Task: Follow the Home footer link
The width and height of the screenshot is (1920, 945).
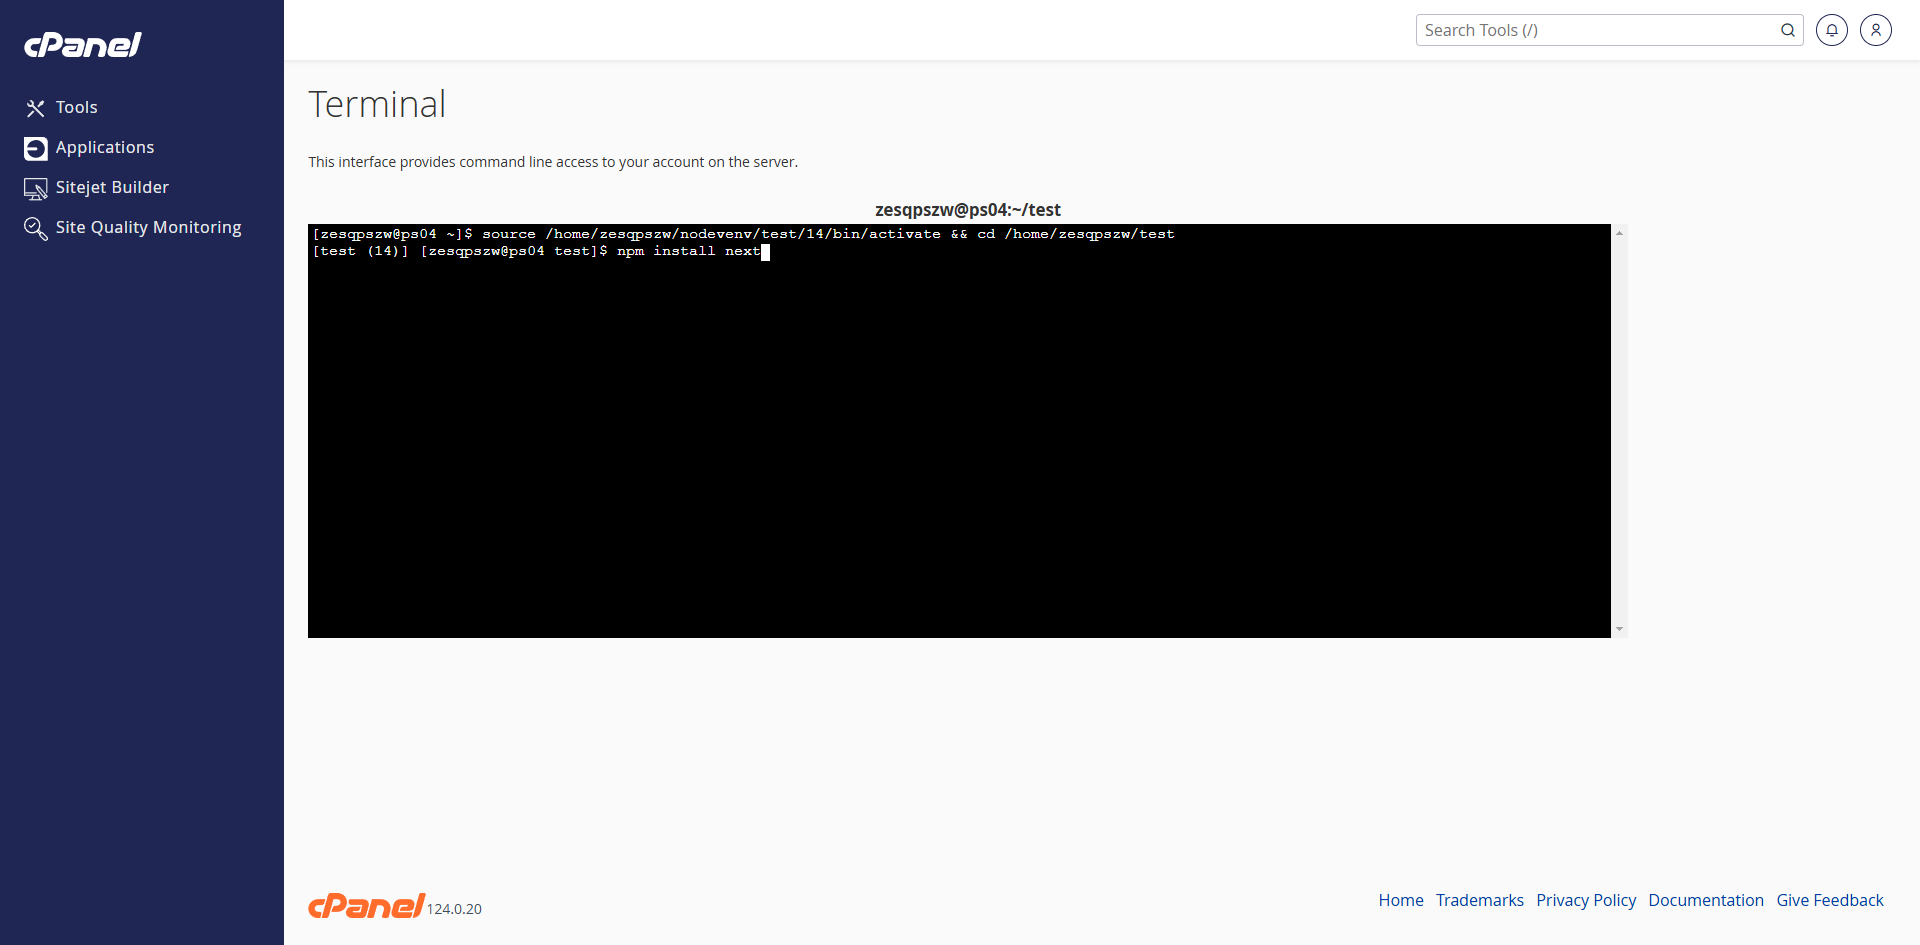Action: pos(1401,900)
